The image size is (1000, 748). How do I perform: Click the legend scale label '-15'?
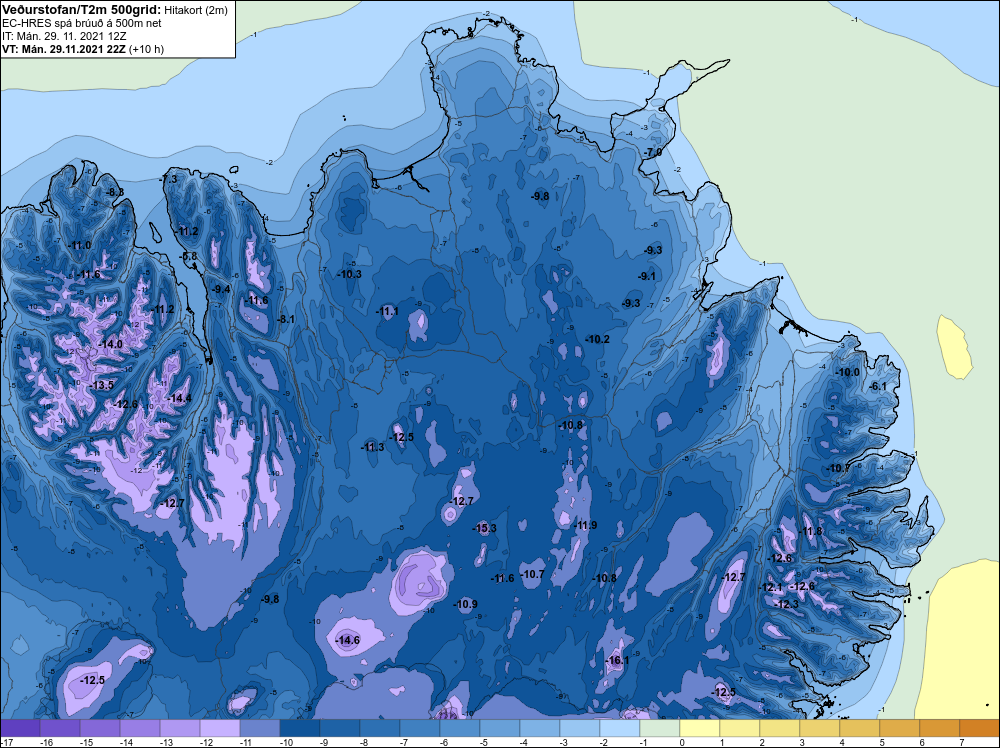coord(86,742)
